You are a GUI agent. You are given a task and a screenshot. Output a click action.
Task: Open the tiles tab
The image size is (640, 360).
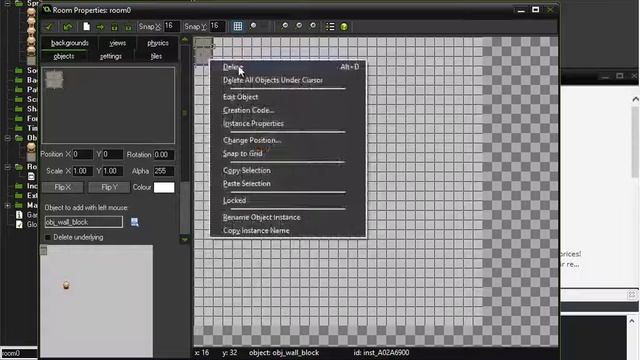156,56
